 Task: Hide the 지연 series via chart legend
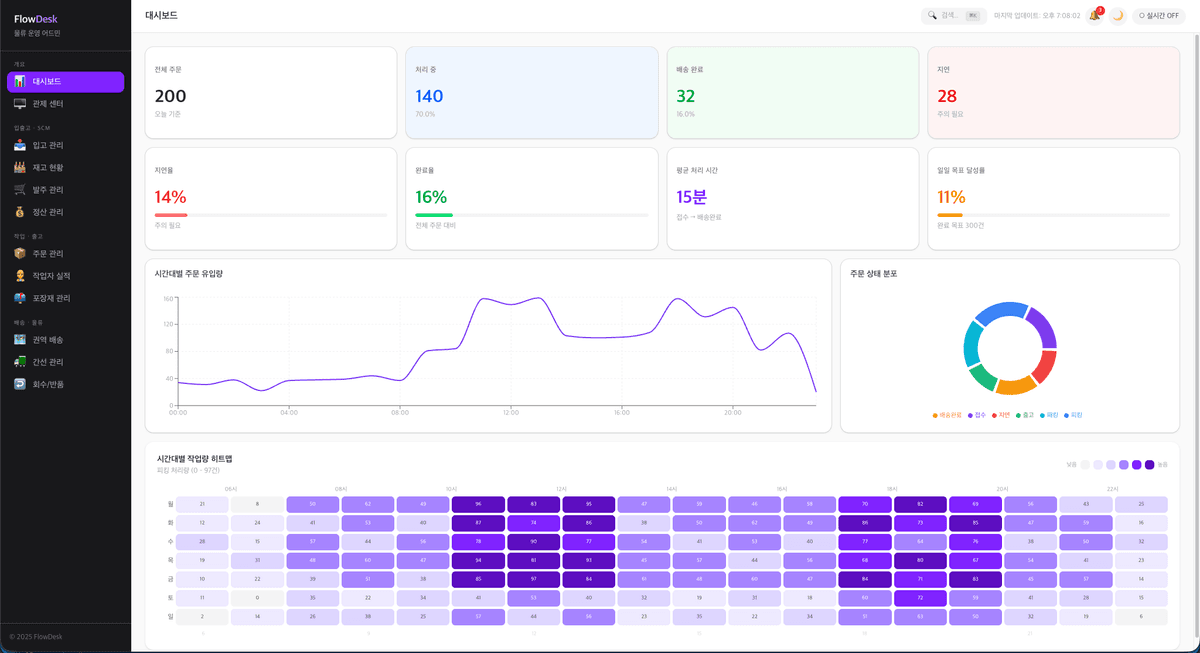(1001, 415)
